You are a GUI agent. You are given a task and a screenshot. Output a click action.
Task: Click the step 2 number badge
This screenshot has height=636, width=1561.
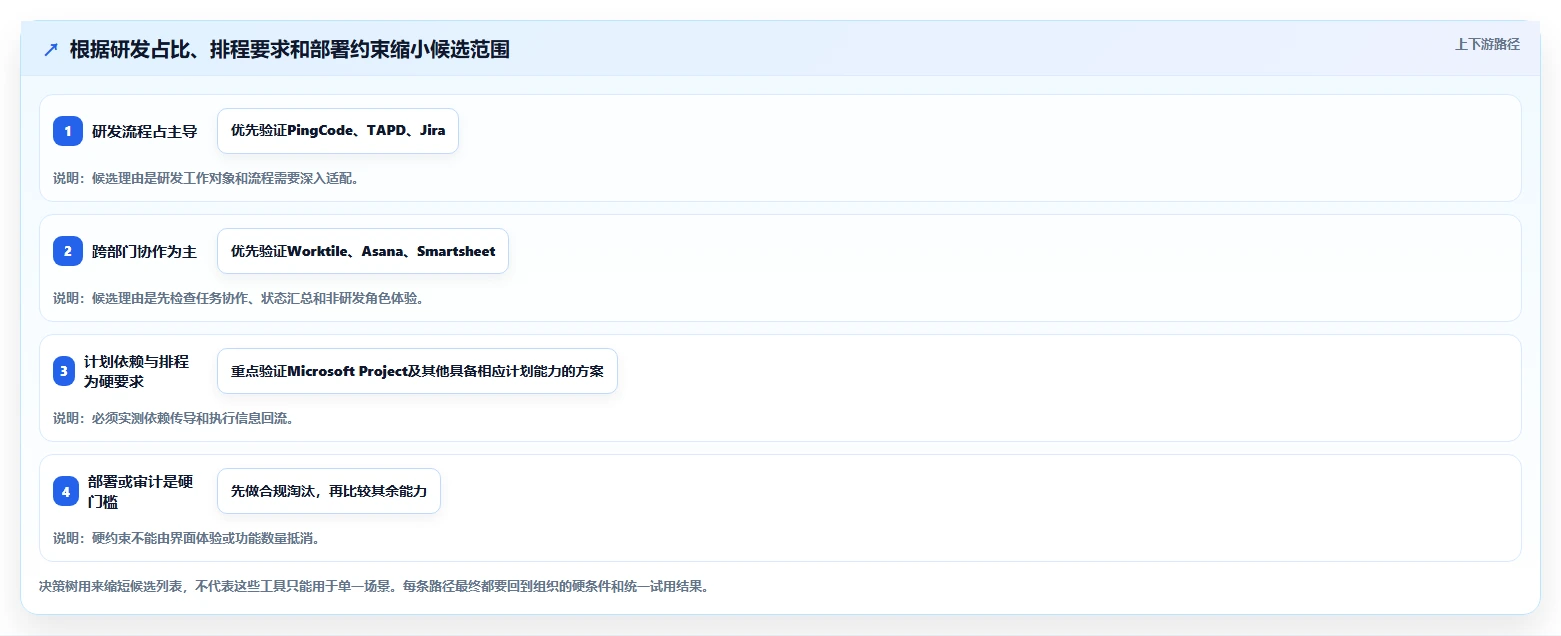tap(68, 251)
